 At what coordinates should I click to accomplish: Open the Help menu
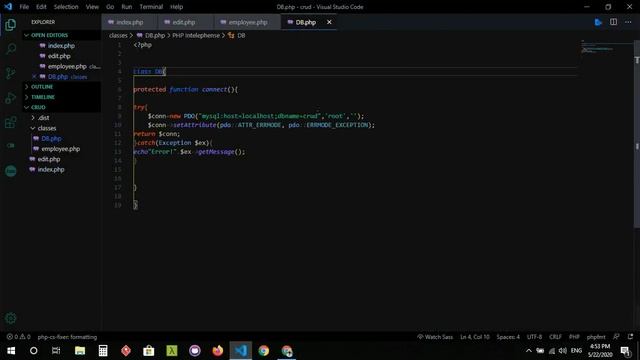click(x=176, y=7)
